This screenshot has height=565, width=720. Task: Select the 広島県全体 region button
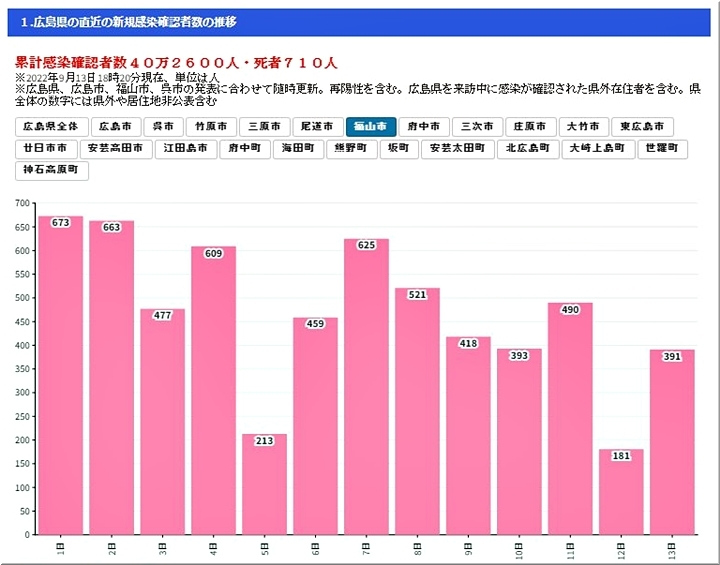pyautogui.click(x=50, y=127)
